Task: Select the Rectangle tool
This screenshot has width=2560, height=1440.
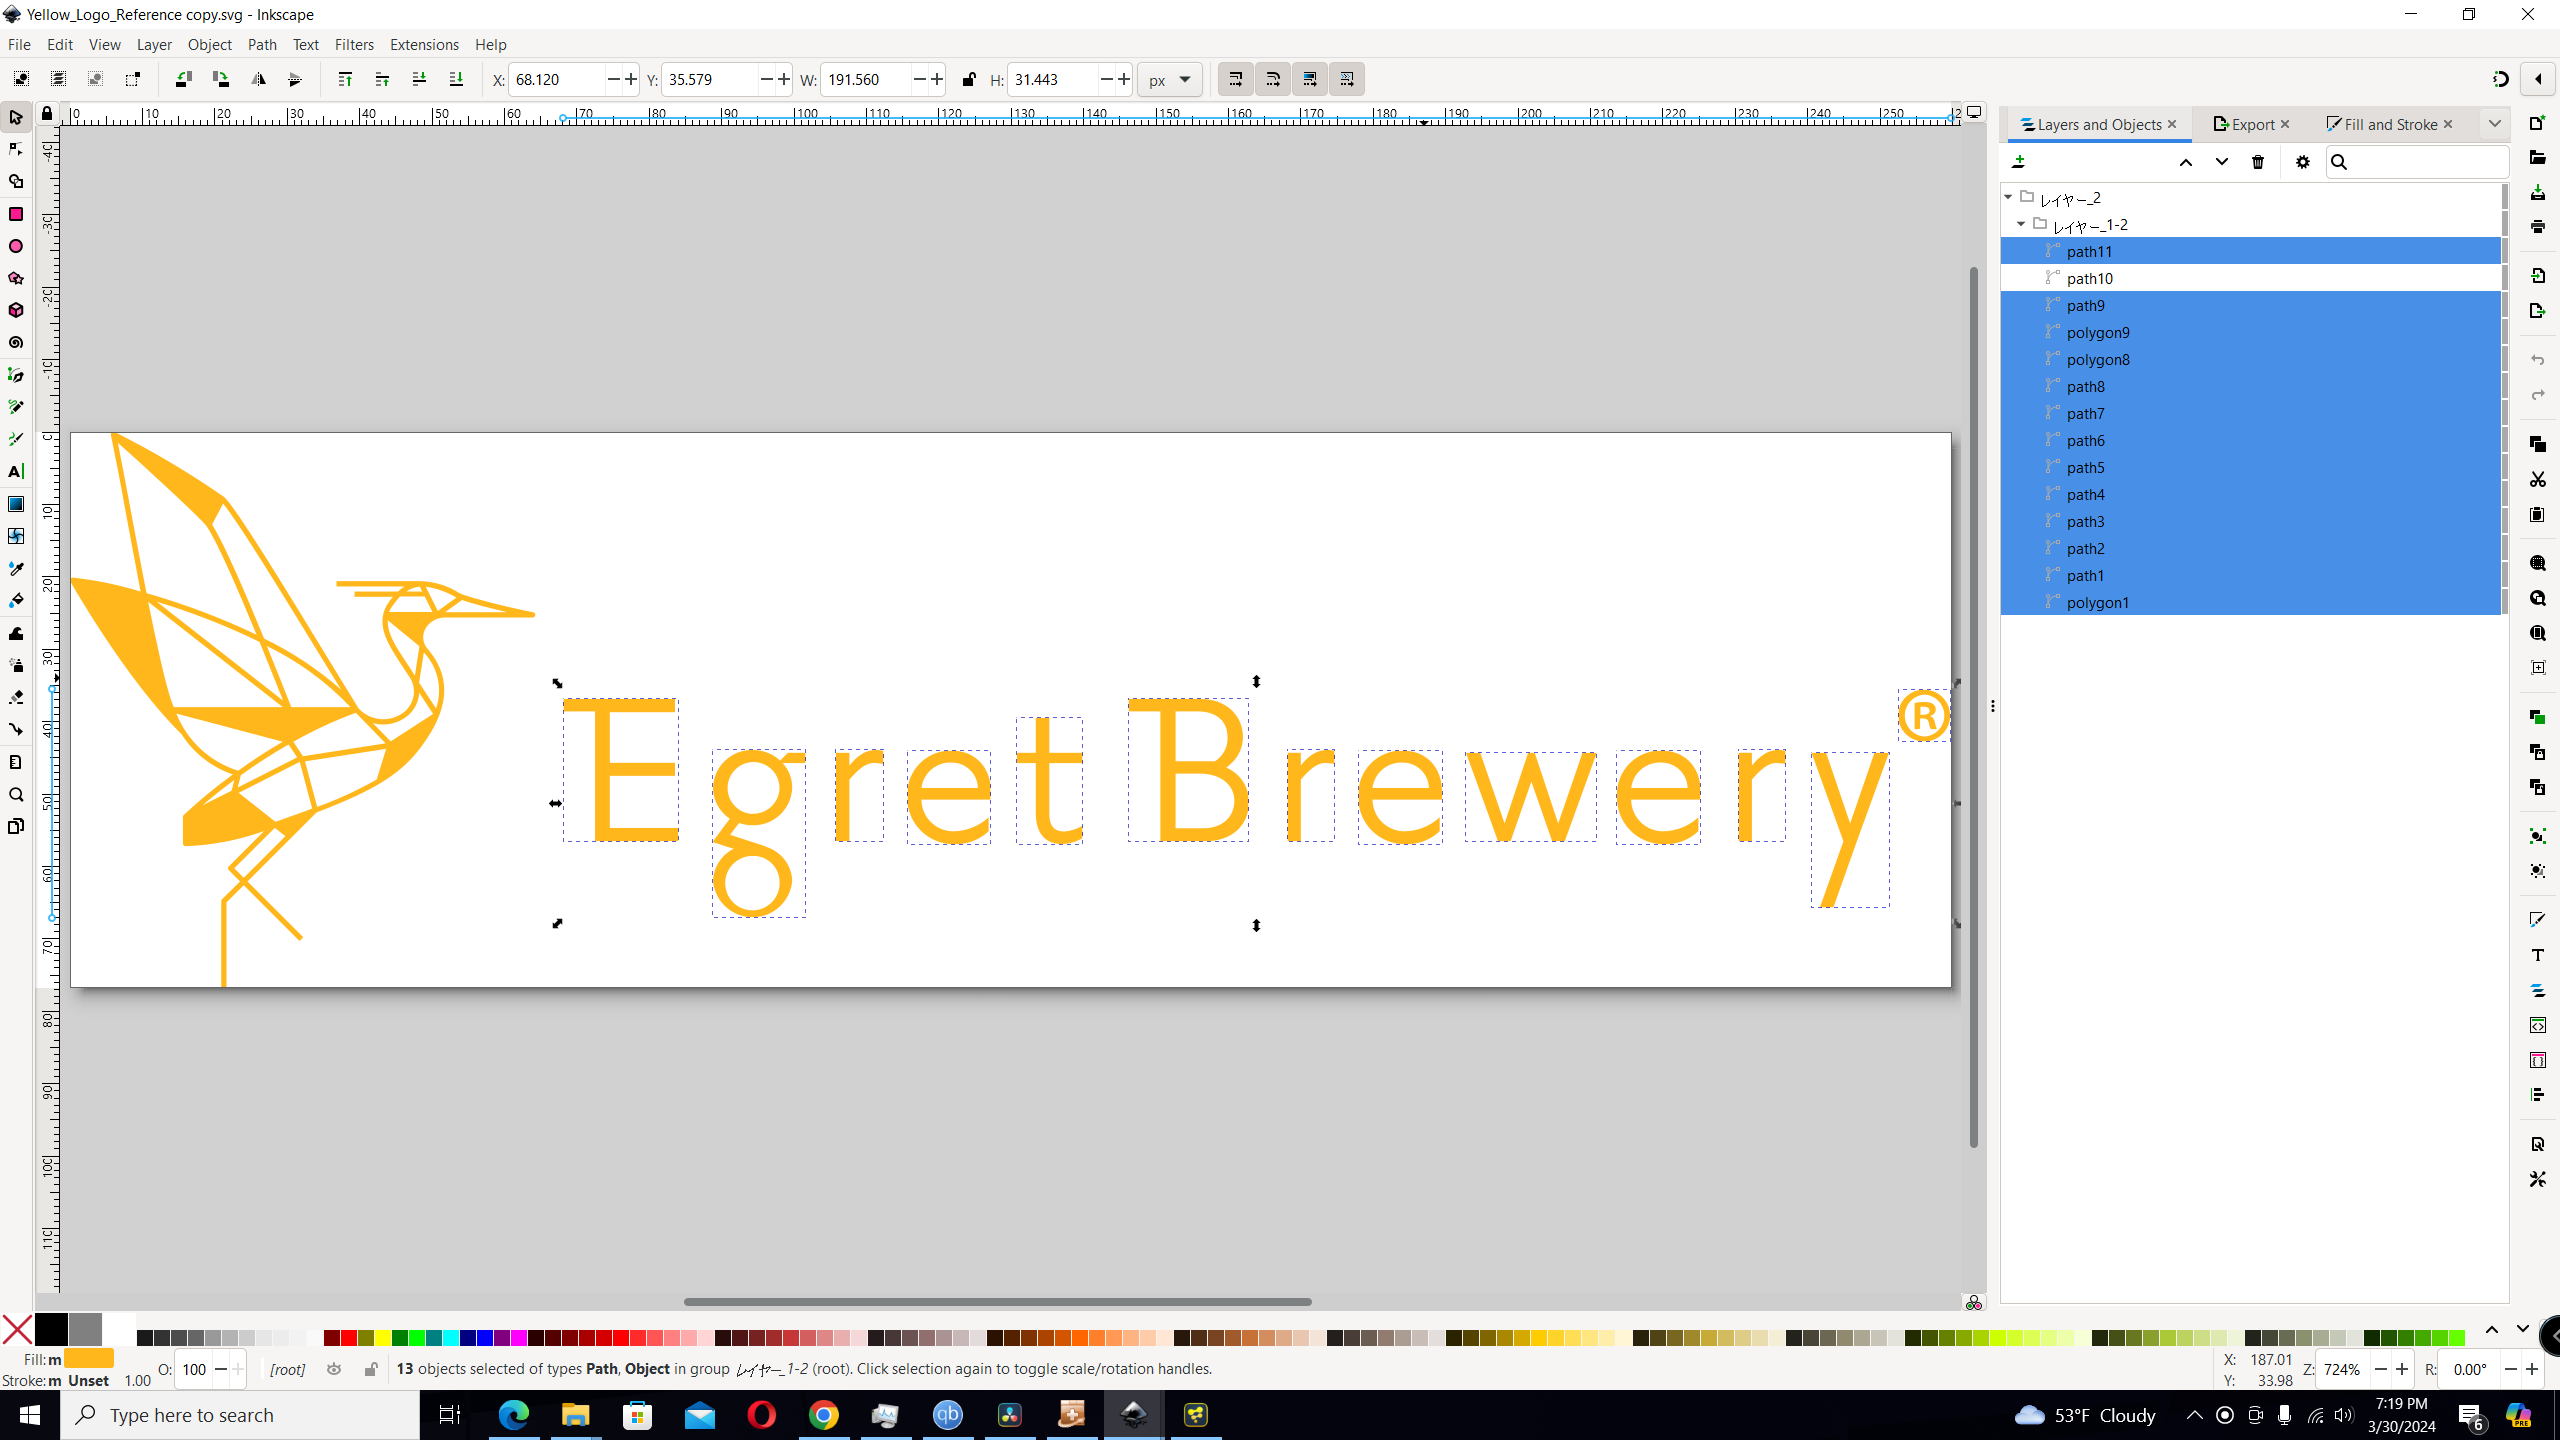Action: [x=16, y=214]
